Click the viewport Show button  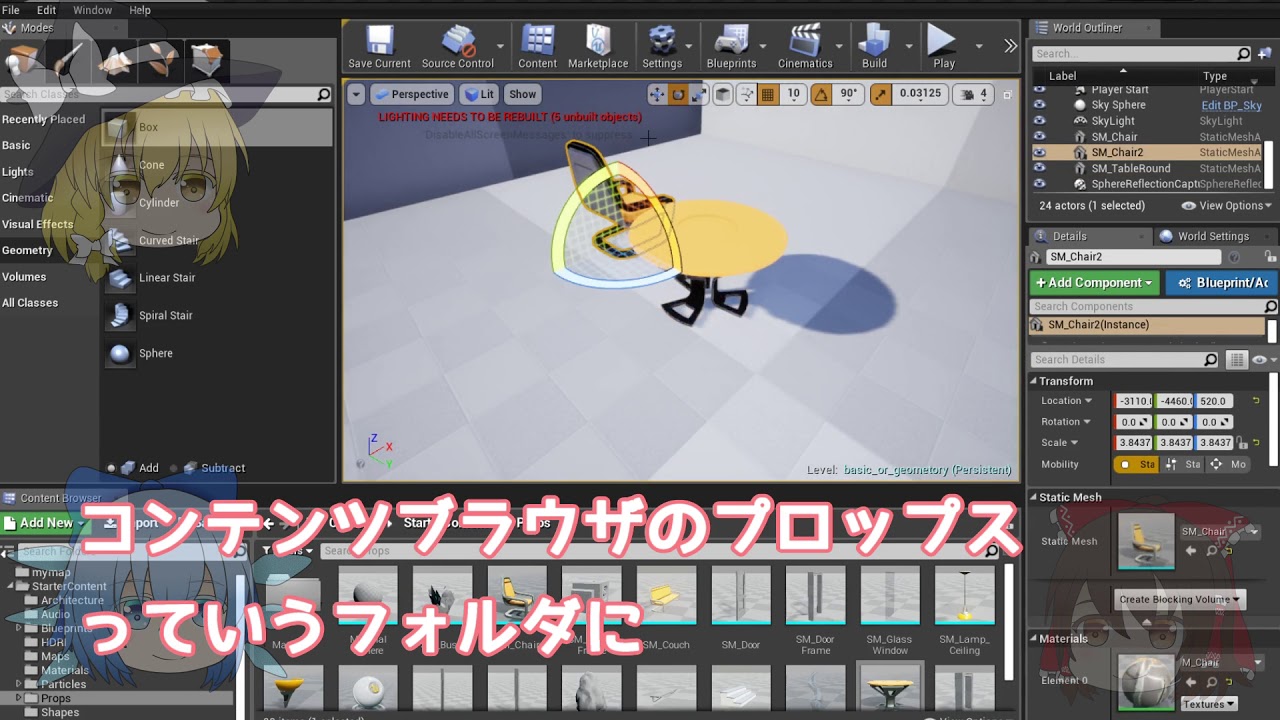523,94
